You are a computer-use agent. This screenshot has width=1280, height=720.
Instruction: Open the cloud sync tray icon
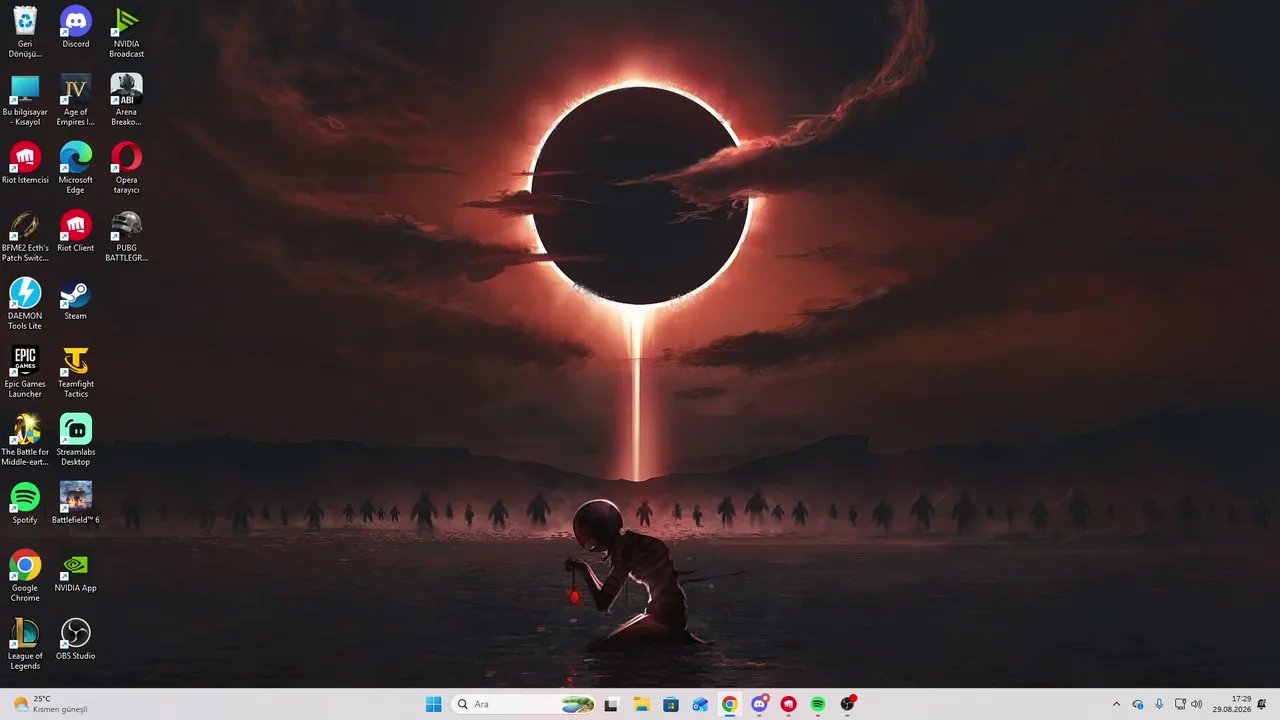pos(1138,704)
